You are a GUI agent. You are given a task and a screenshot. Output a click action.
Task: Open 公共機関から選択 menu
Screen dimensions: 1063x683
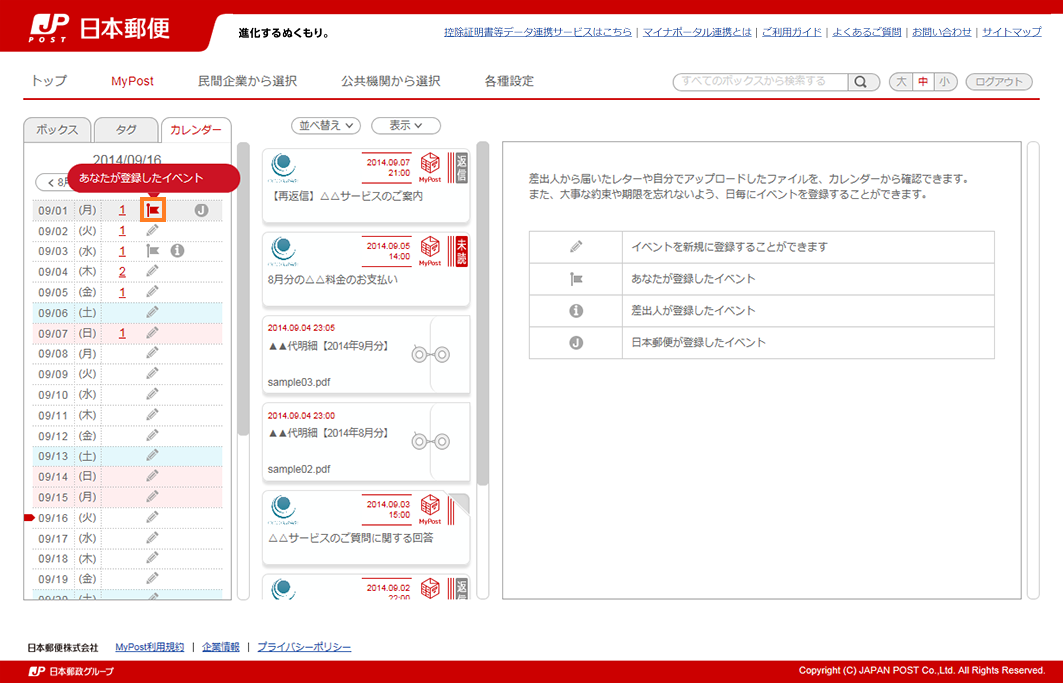point(390,81)
